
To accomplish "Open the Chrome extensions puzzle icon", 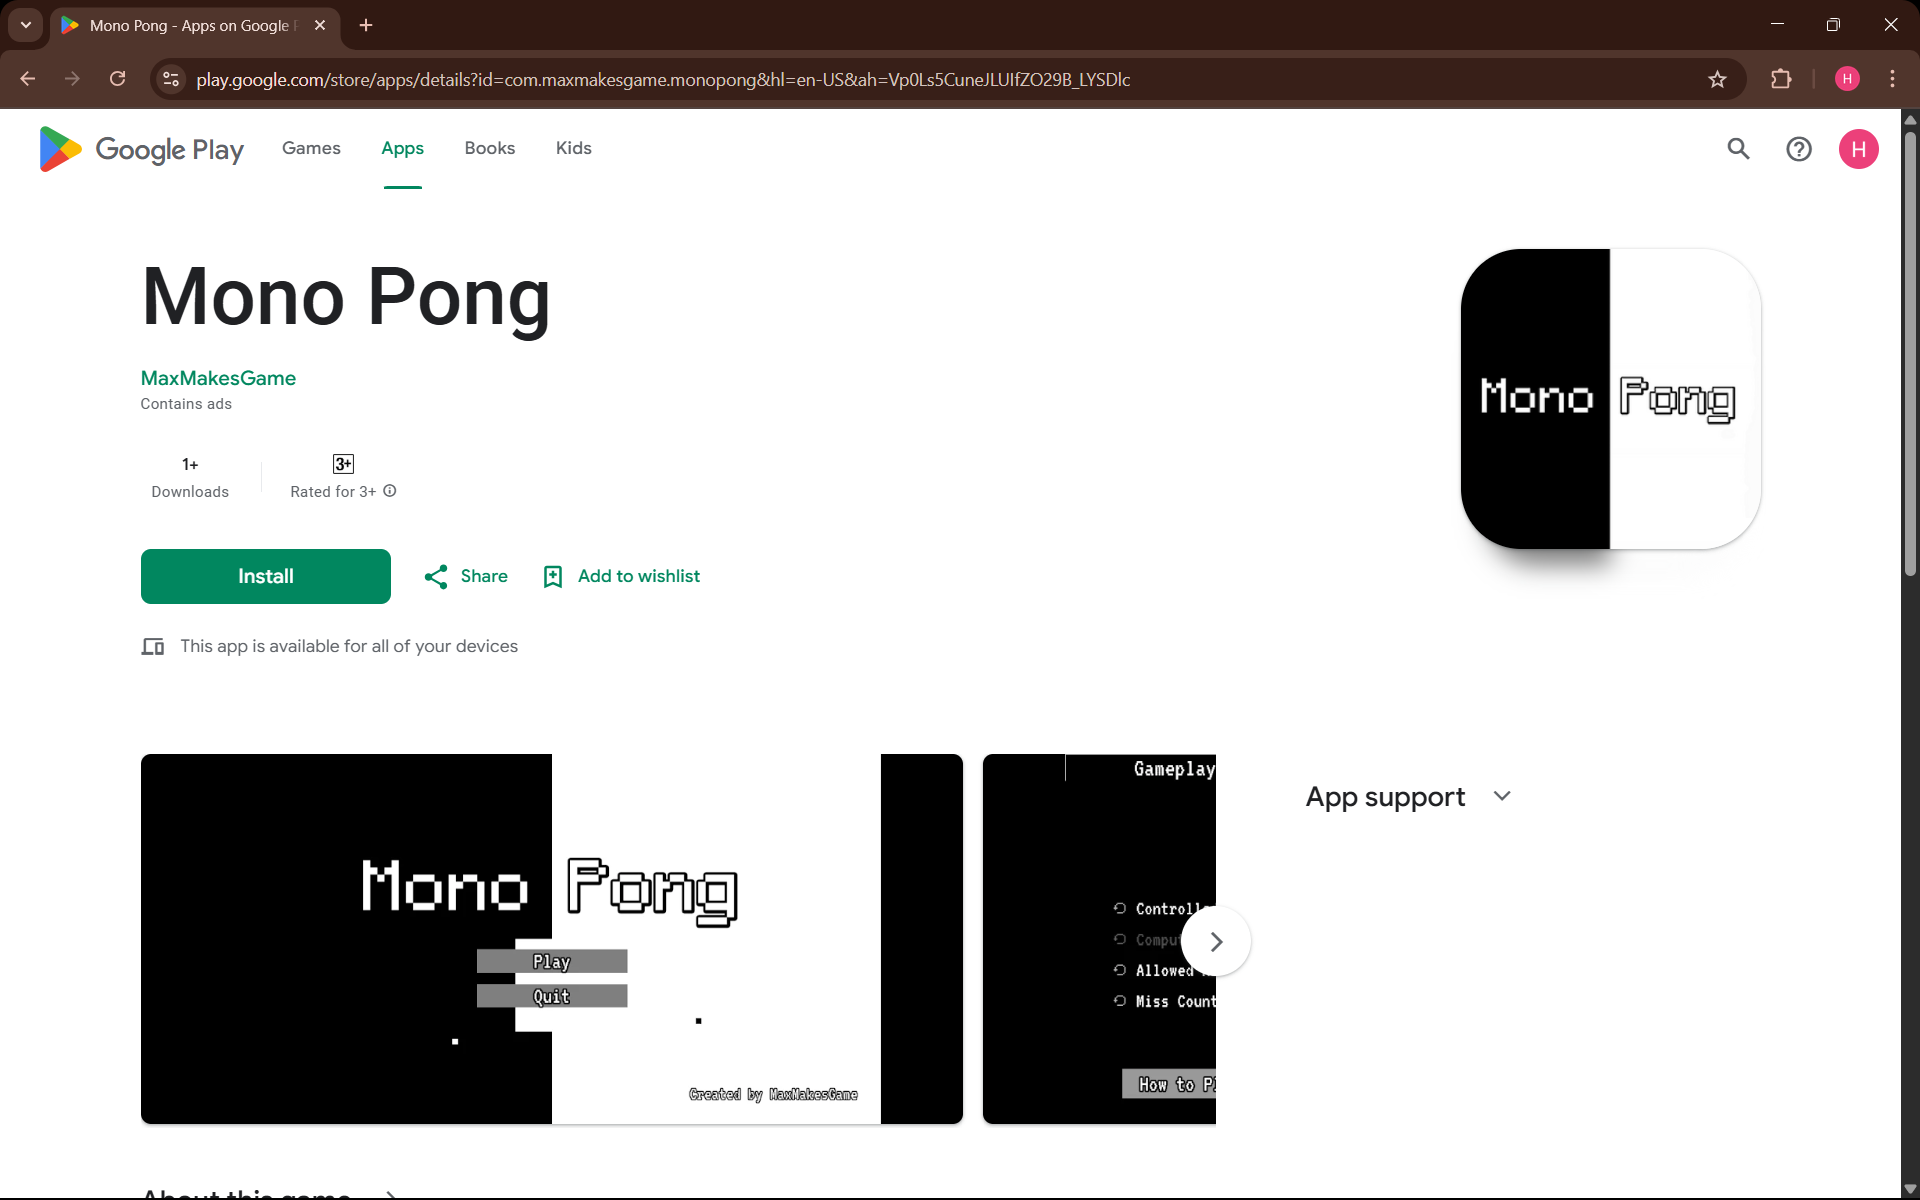I will [1781, 79].
